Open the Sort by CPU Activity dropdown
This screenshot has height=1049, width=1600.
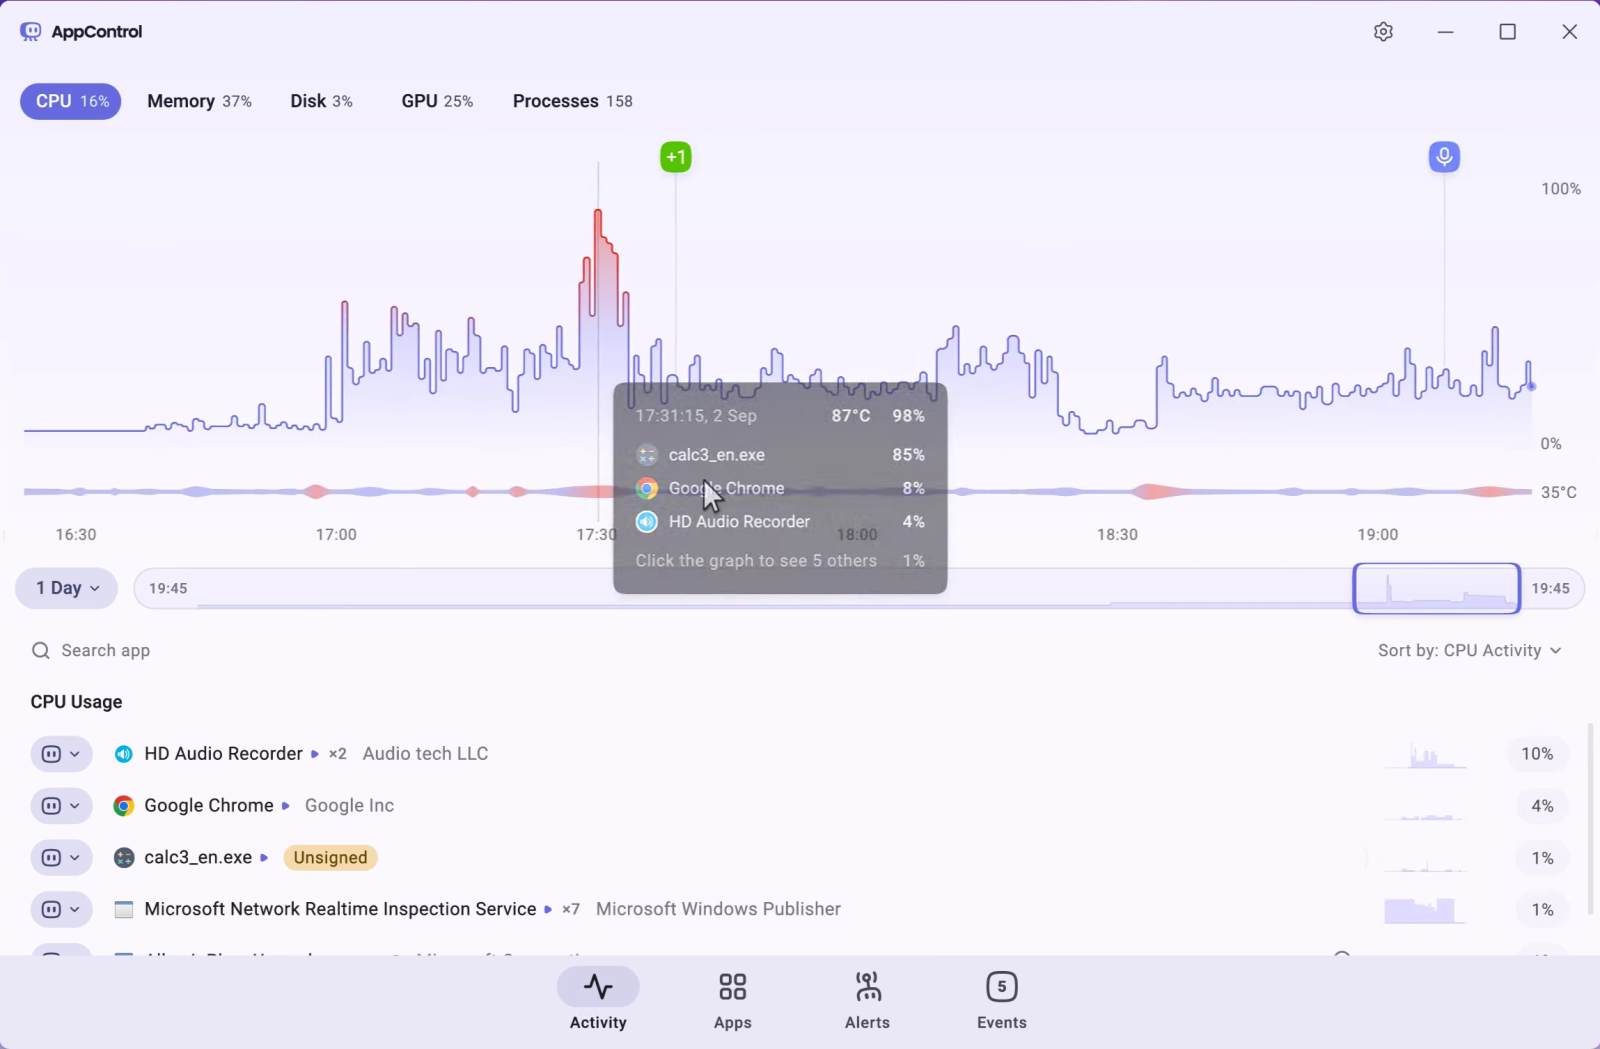click(1468, 650)
